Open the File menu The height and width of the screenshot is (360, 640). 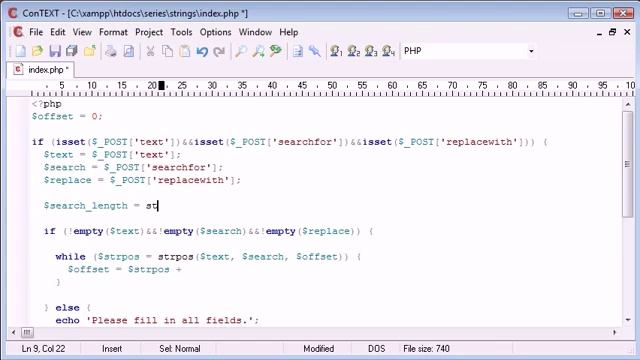click(36, 32)
